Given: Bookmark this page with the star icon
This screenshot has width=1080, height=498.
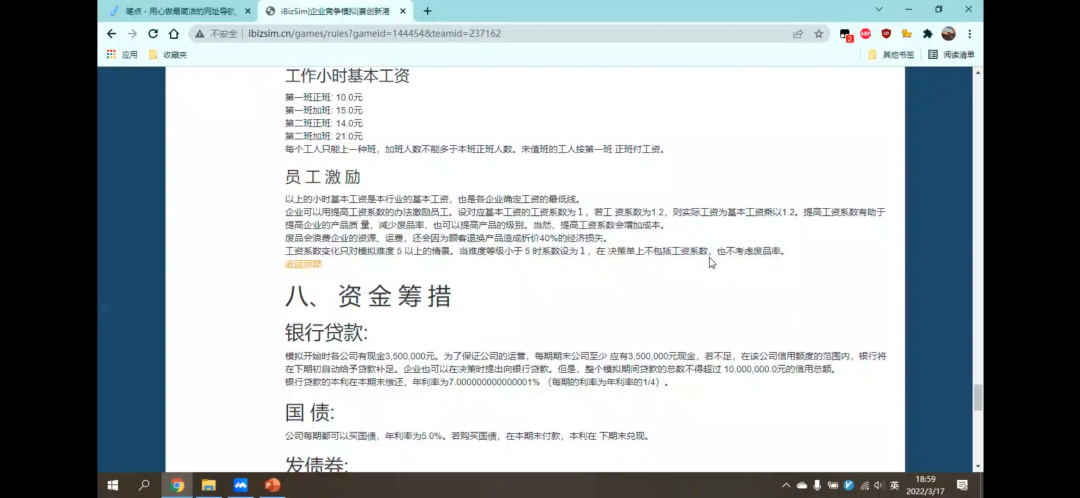Looking at the screenshot, I should pyautogui.click(x=818, y=33).
